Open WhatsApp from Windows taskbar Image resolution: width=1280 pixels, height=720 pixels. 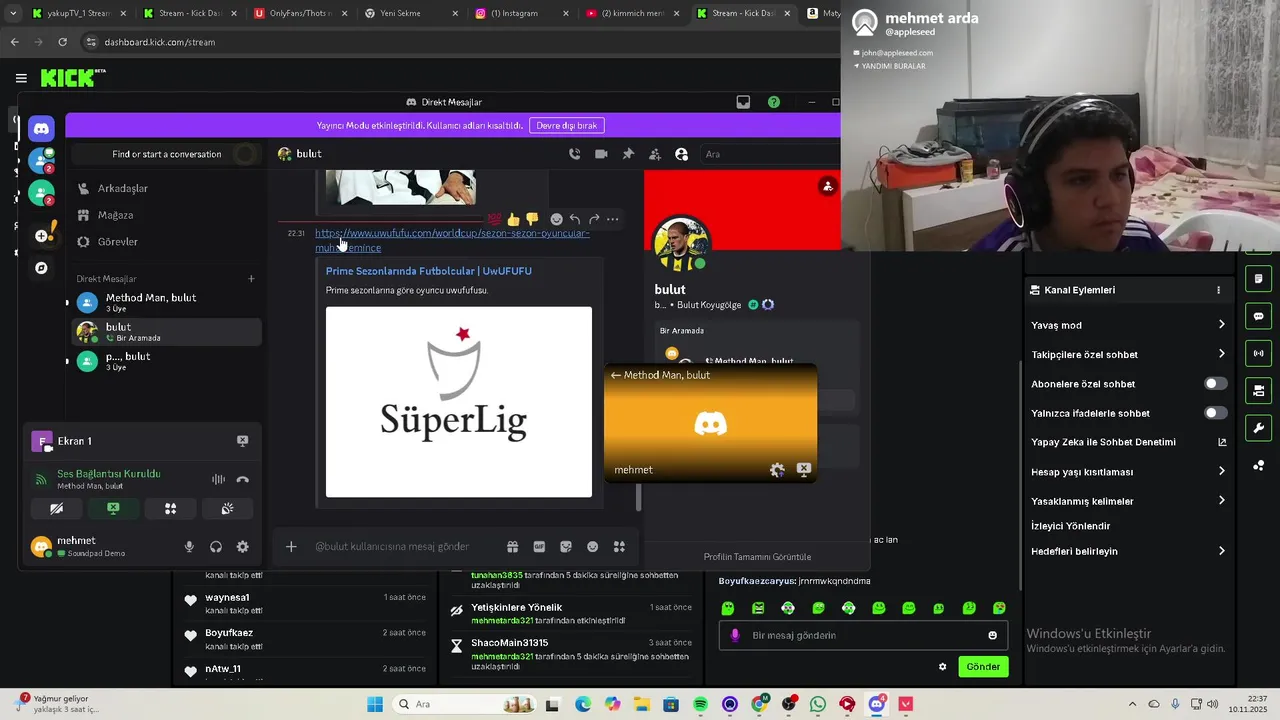click(x=818, y=704)
